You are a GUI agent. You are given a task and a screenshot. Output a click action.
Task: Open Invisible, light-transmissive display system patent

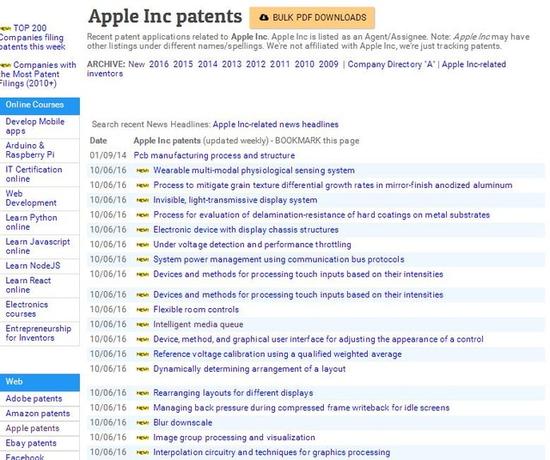coord(235,200)
